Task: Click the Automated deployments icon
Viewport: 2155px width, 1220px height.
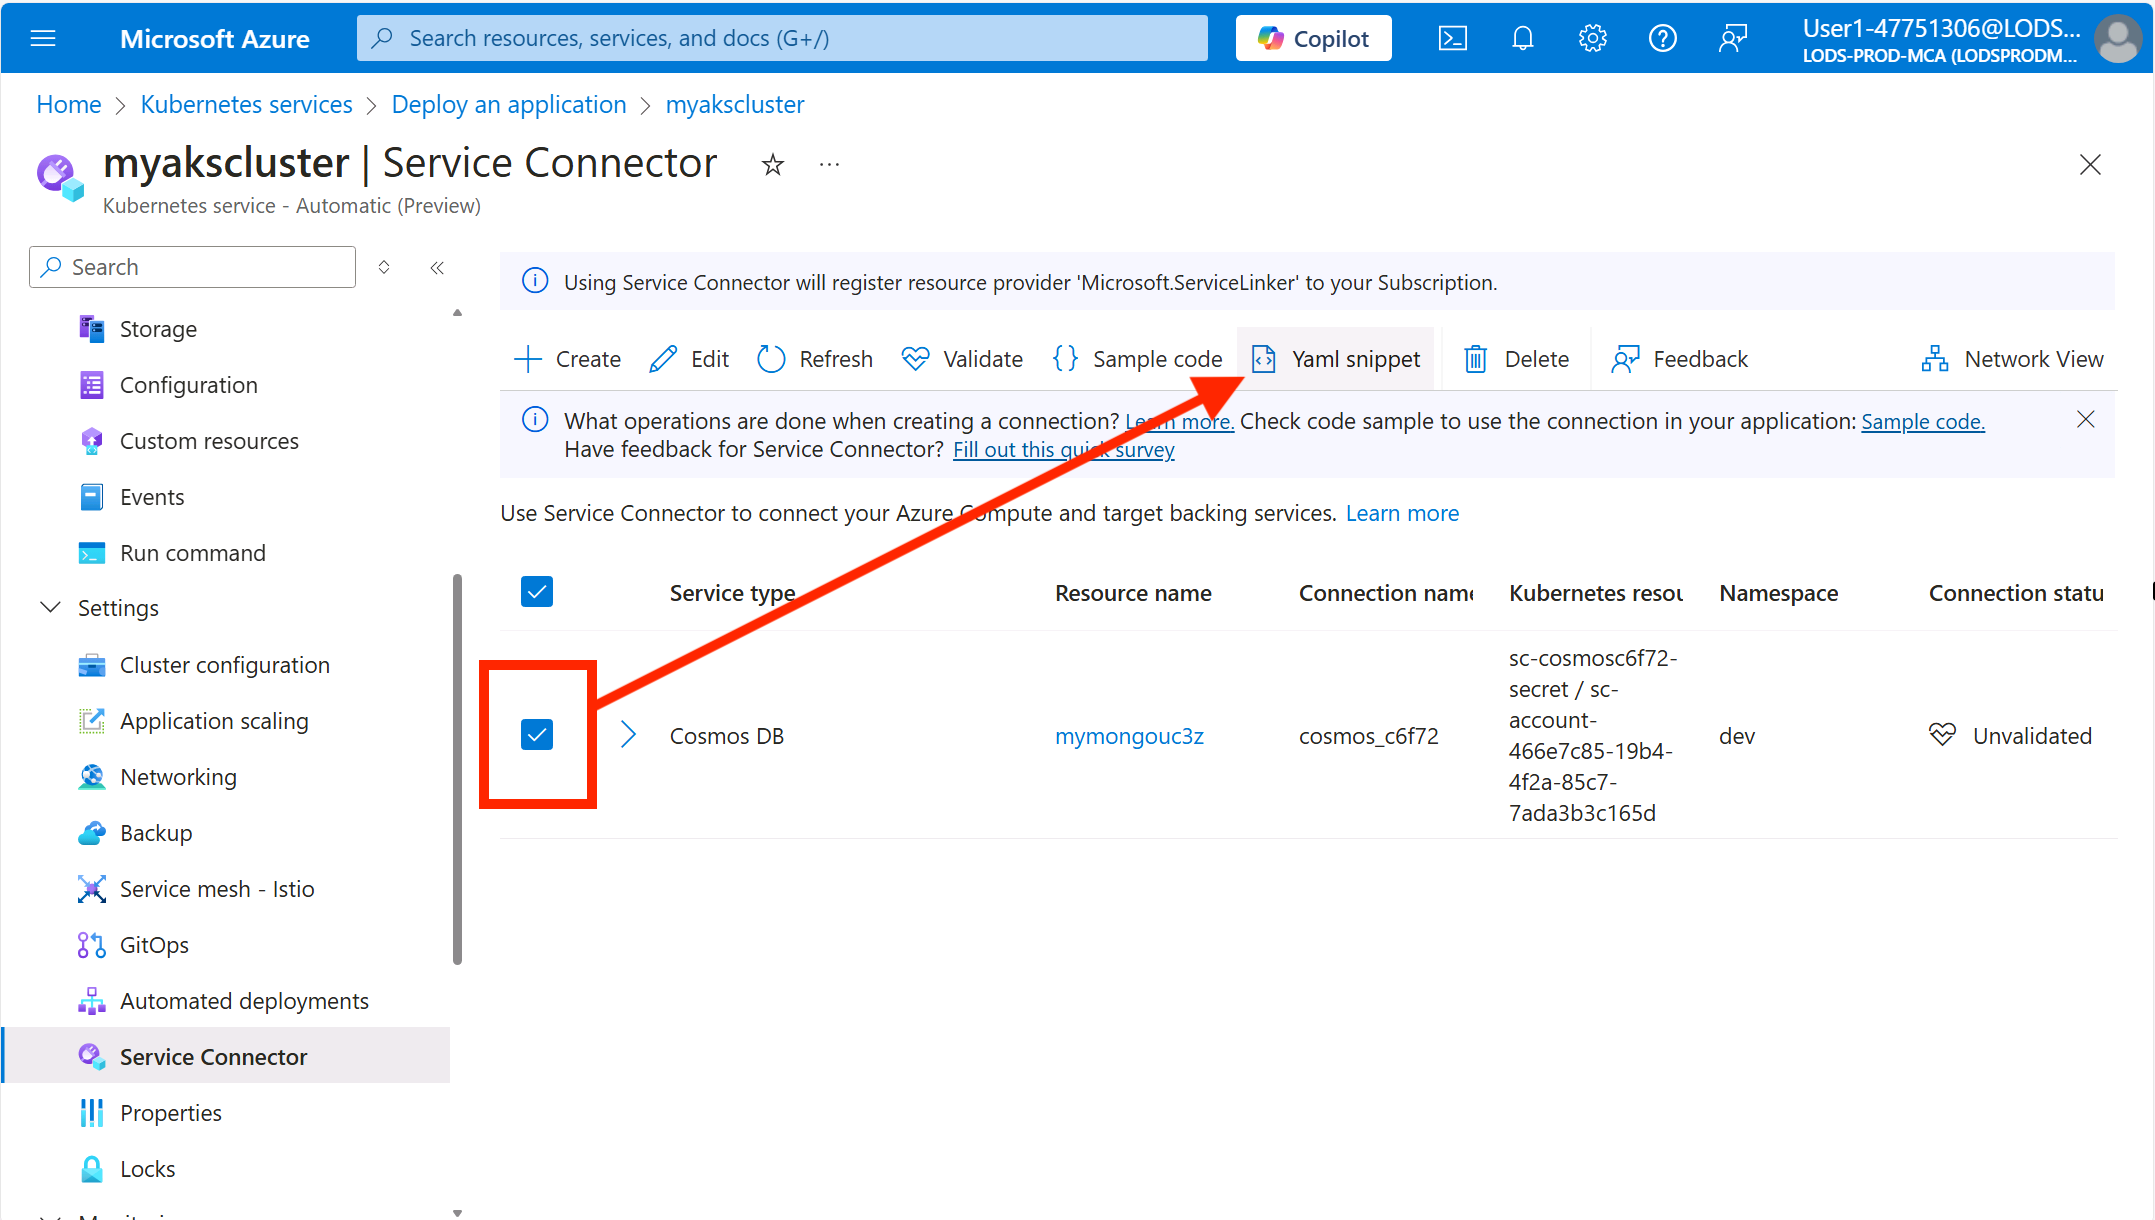Action: tap(92, 1001)
